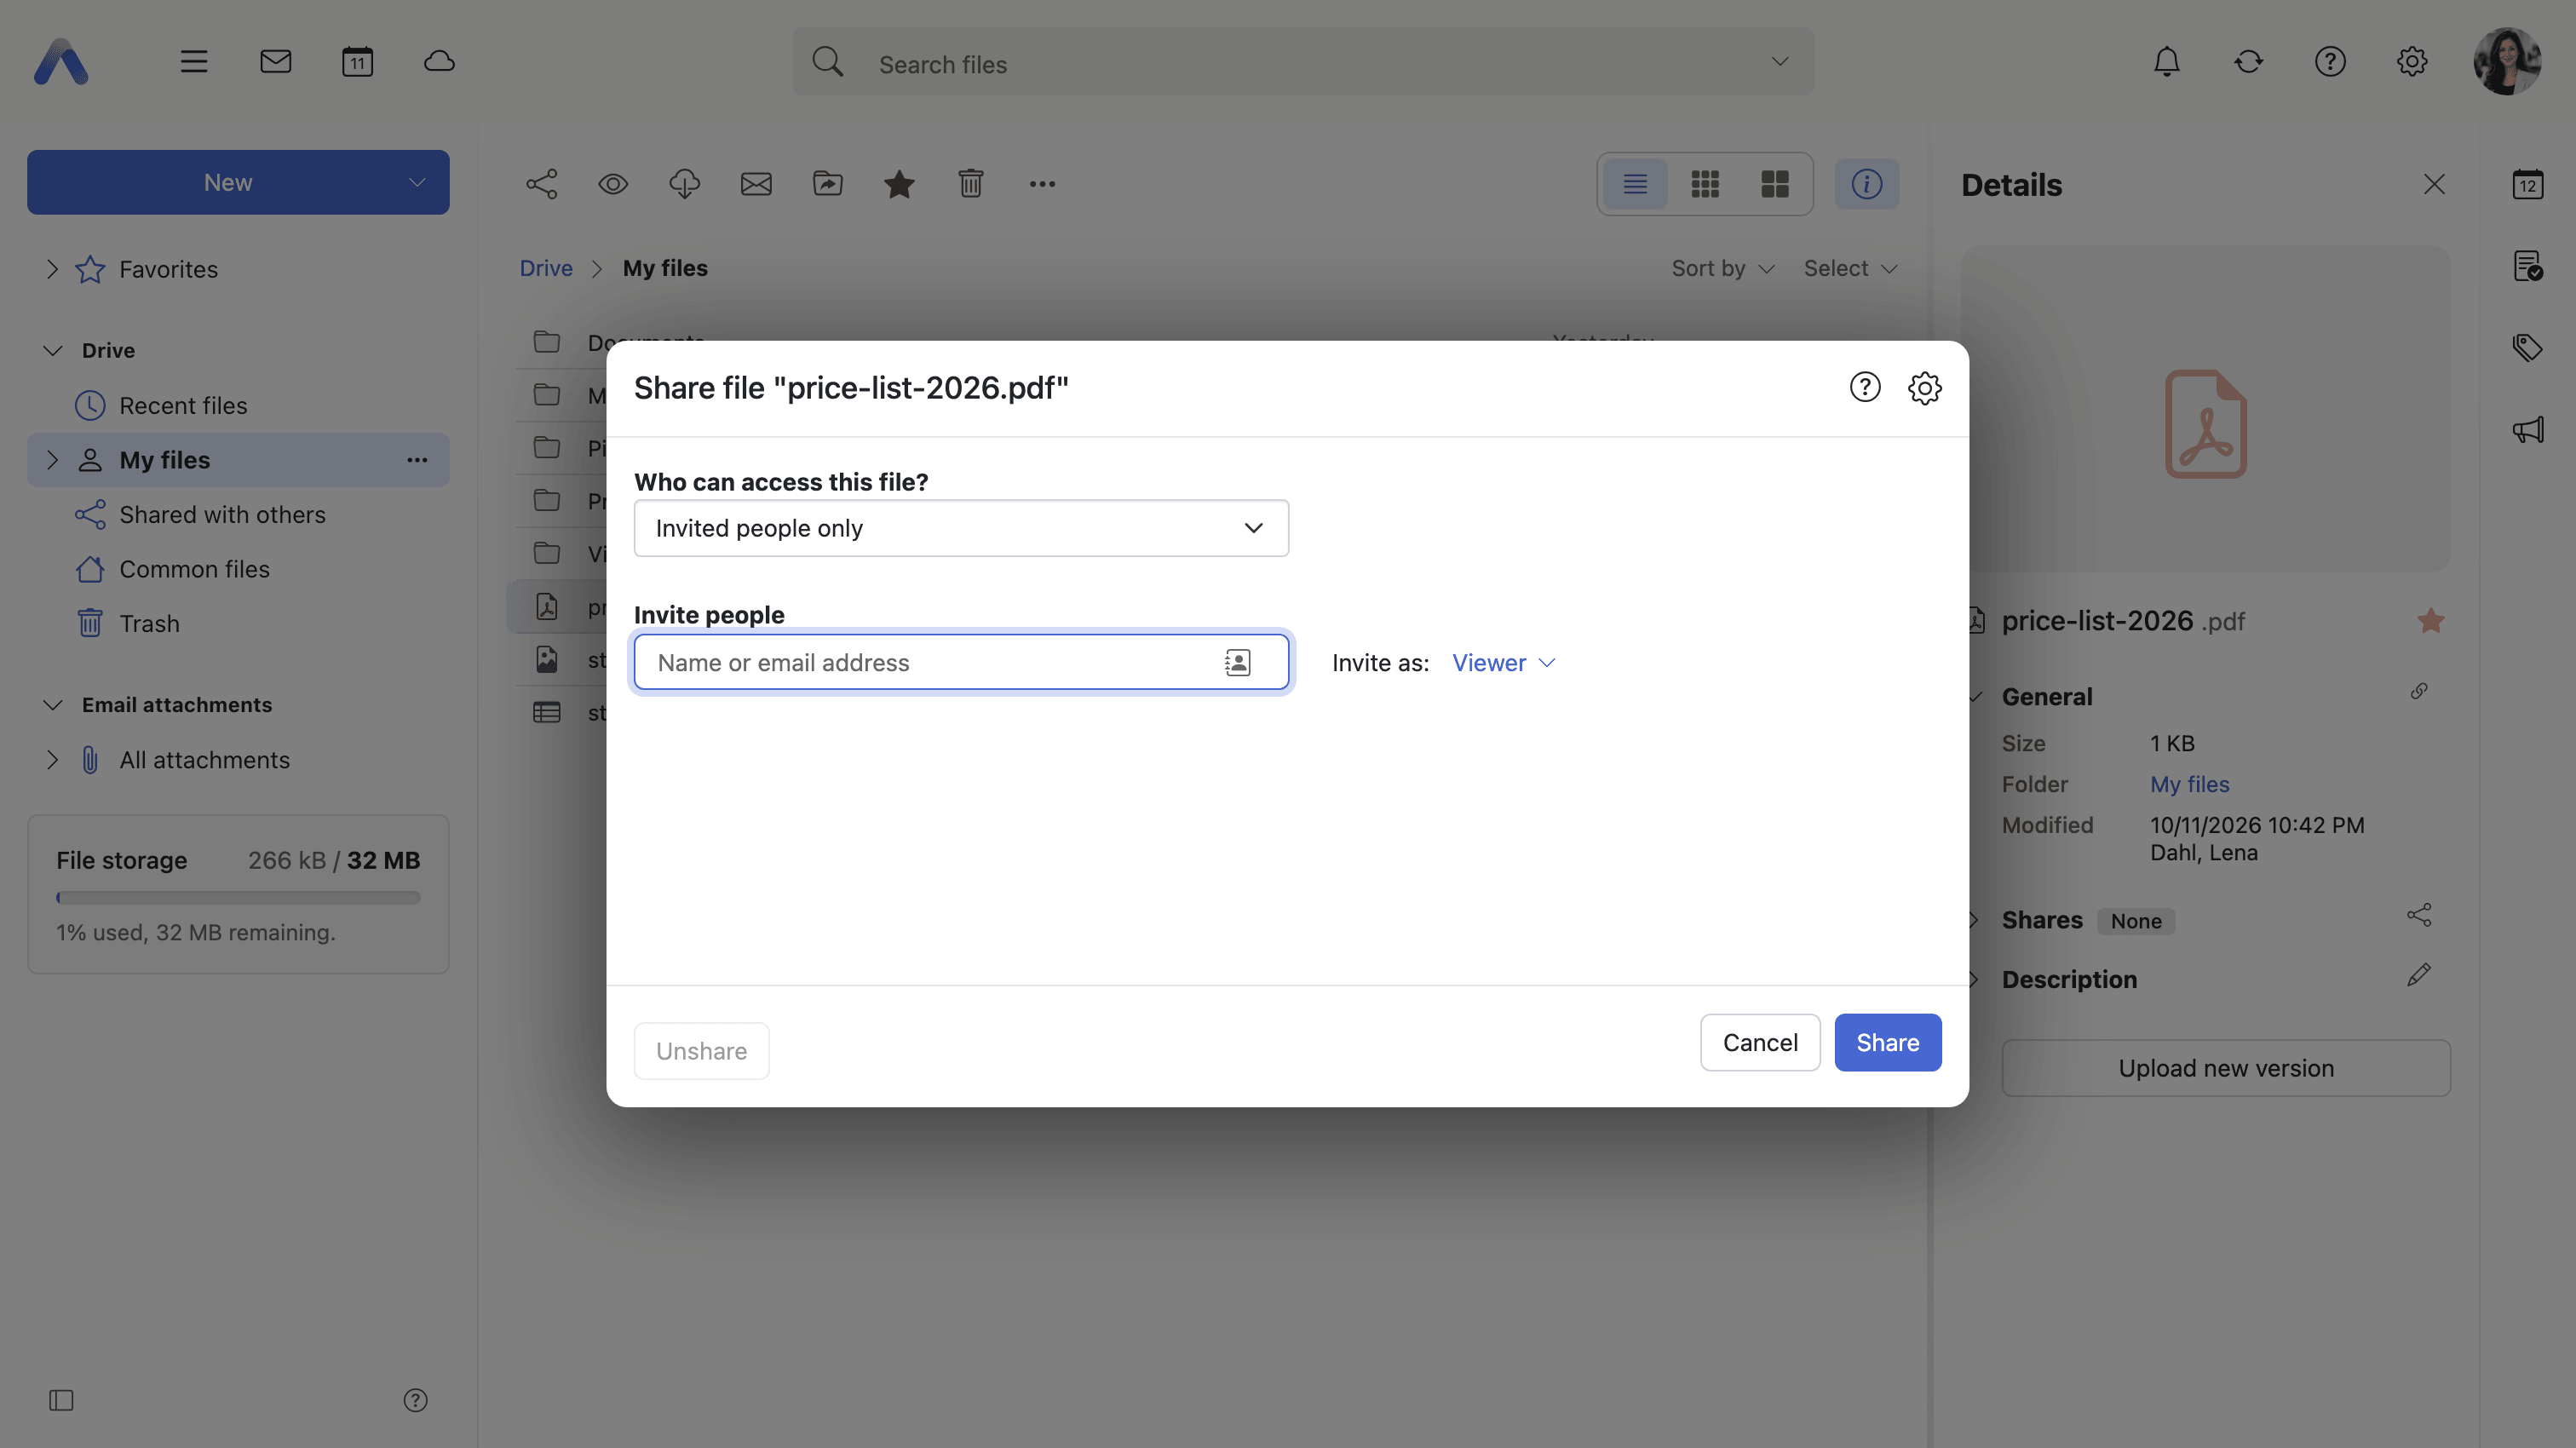Open top bar help icon
Viewport: 2576px width, 1448px height.
coord(2330,62)
